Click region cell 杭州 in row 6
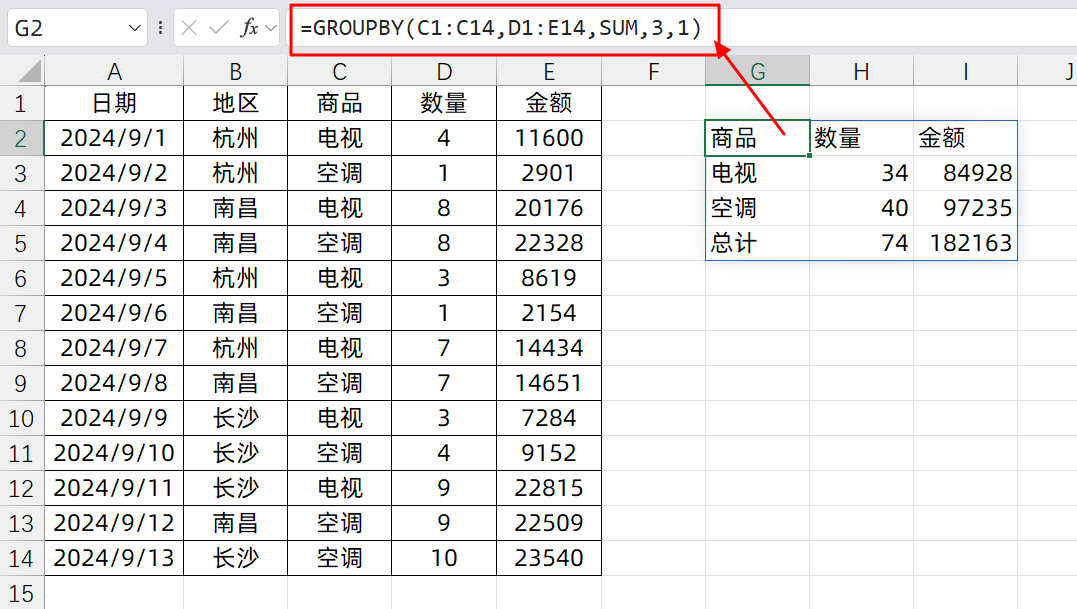The width and height of the screenshot is (1077, 609). pyautogui.click(x=236, y=278)
